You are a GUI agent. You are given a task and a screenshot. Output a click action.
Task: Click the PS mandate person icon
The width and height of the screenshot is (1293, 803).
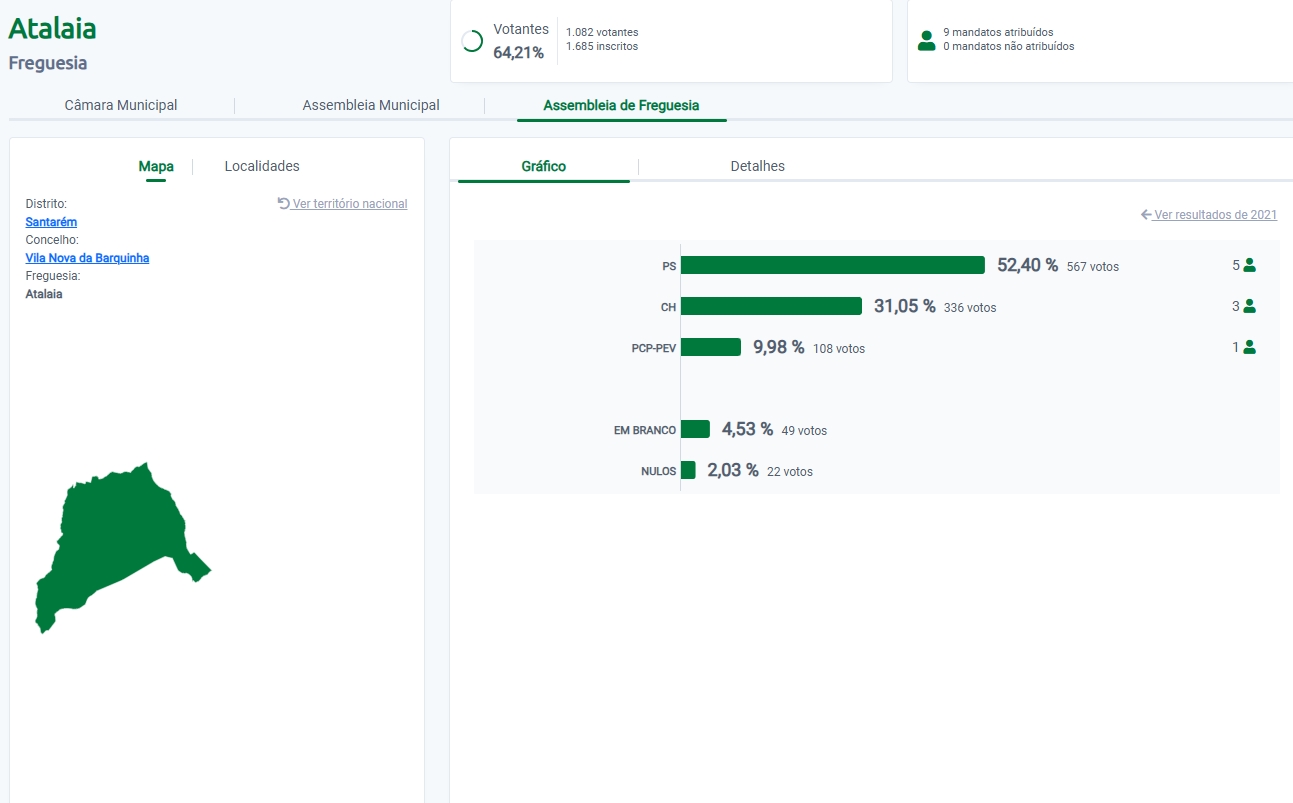click(x=1249, y=266)
